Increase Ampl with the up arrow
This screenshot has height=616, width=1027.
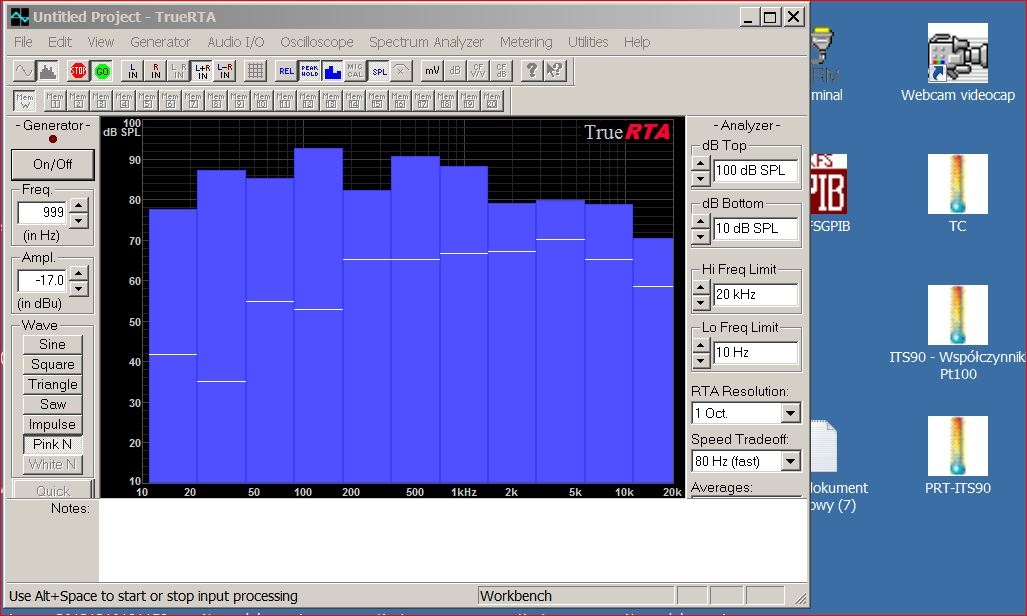pyautogui.click(x=79, y=273)
